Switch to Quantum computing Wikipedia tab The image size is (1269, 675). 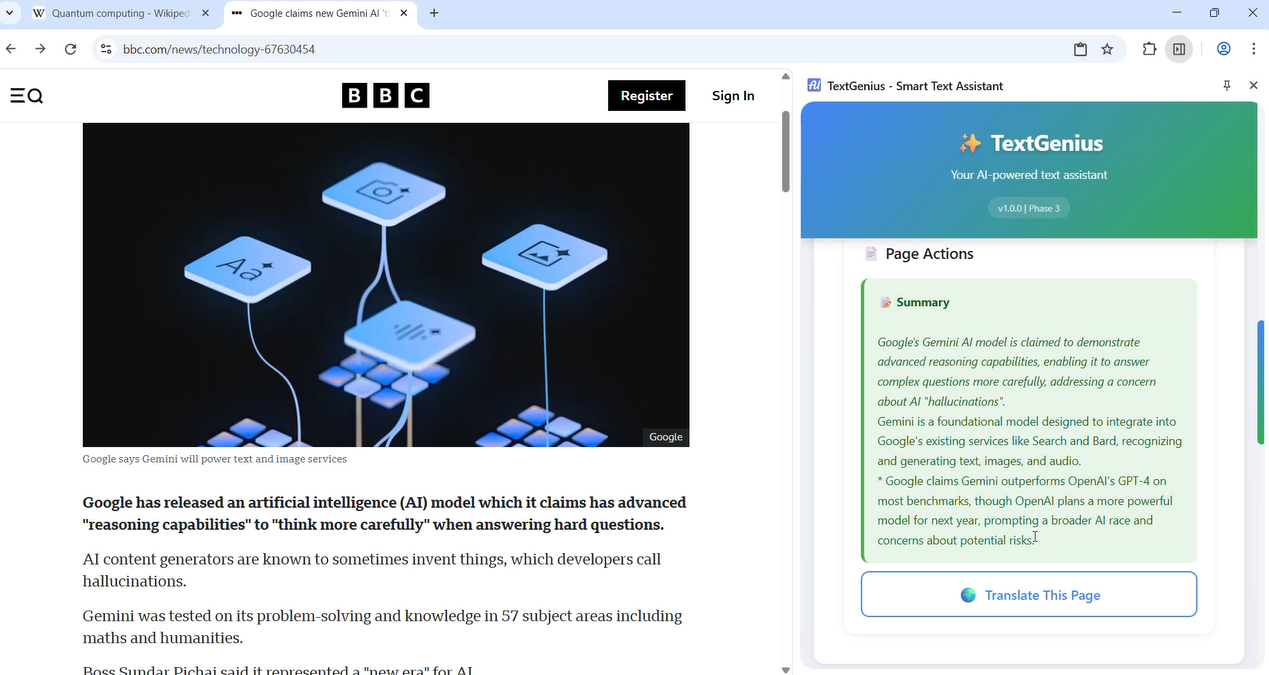[121, 14]
